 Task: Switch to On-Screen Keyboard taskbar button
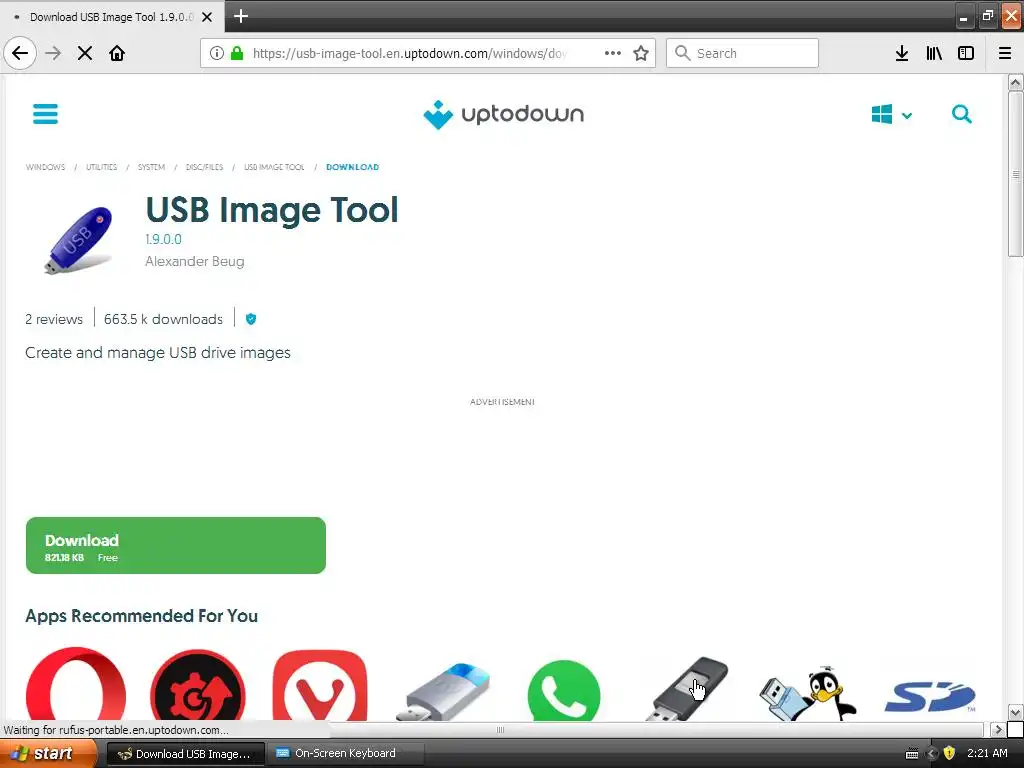click(x=345, y=754)
